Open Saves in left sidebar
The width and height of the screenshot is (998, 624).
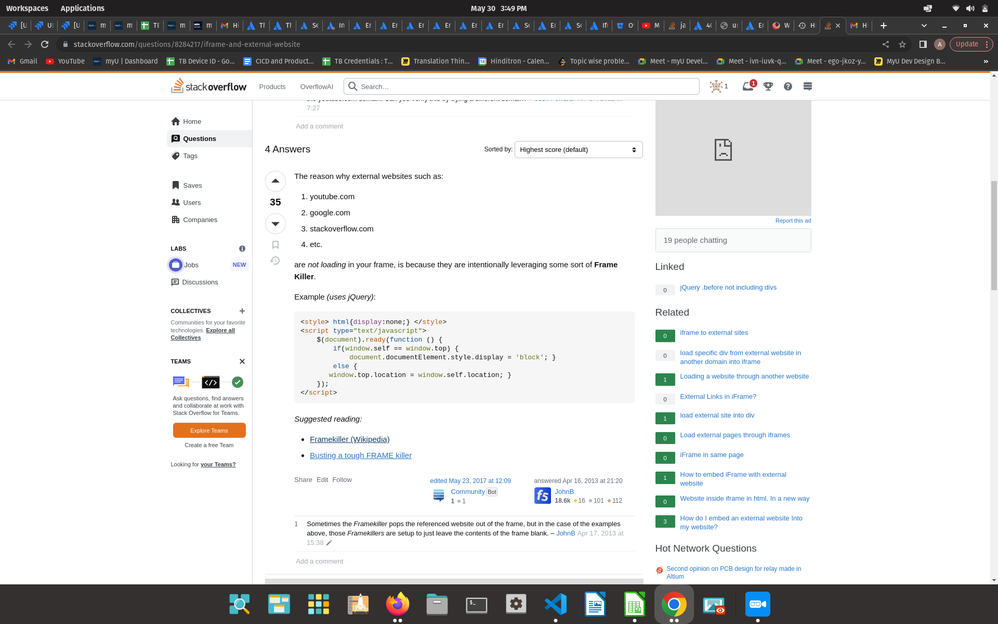tap(209, 185)
